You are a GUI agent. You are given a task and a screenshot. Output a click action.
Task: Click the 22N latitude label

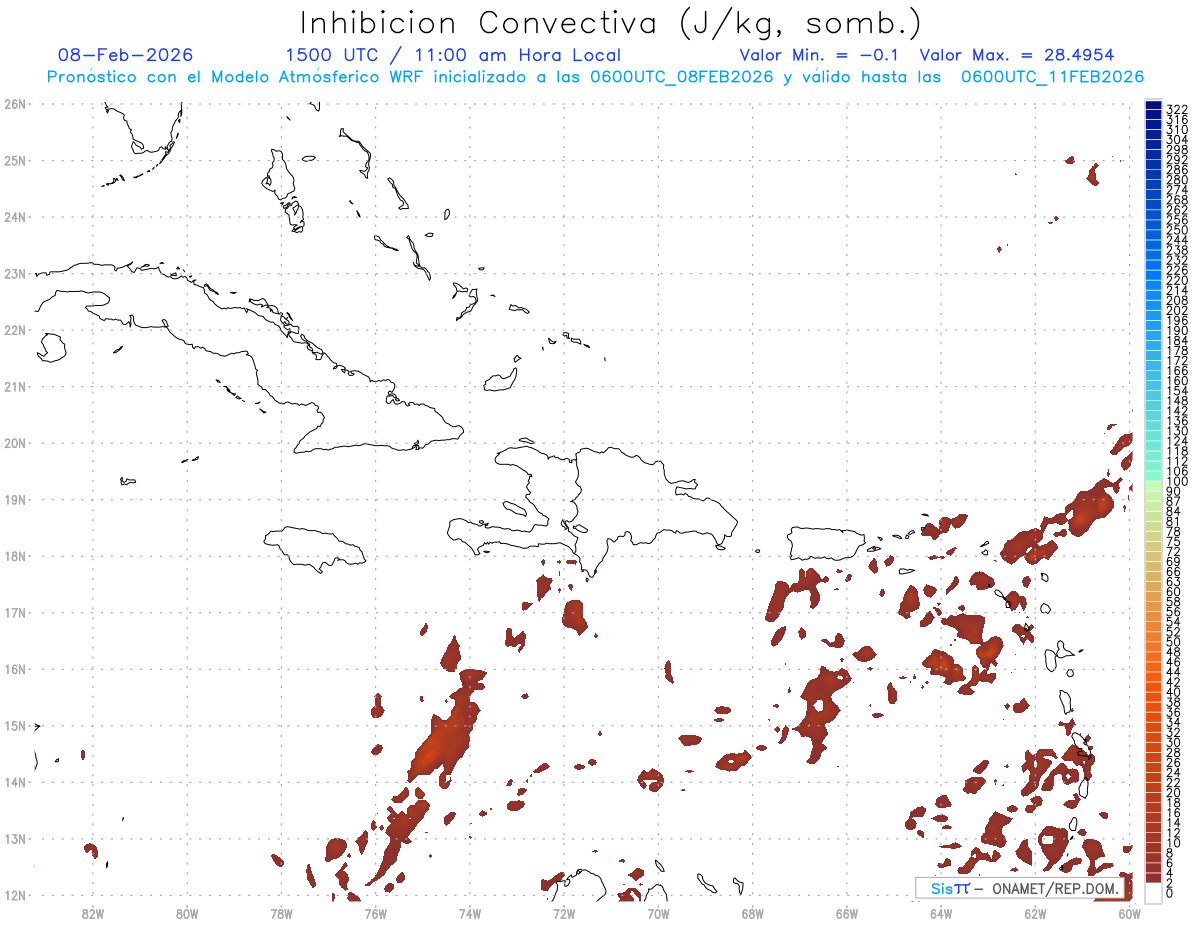(14, 330)
